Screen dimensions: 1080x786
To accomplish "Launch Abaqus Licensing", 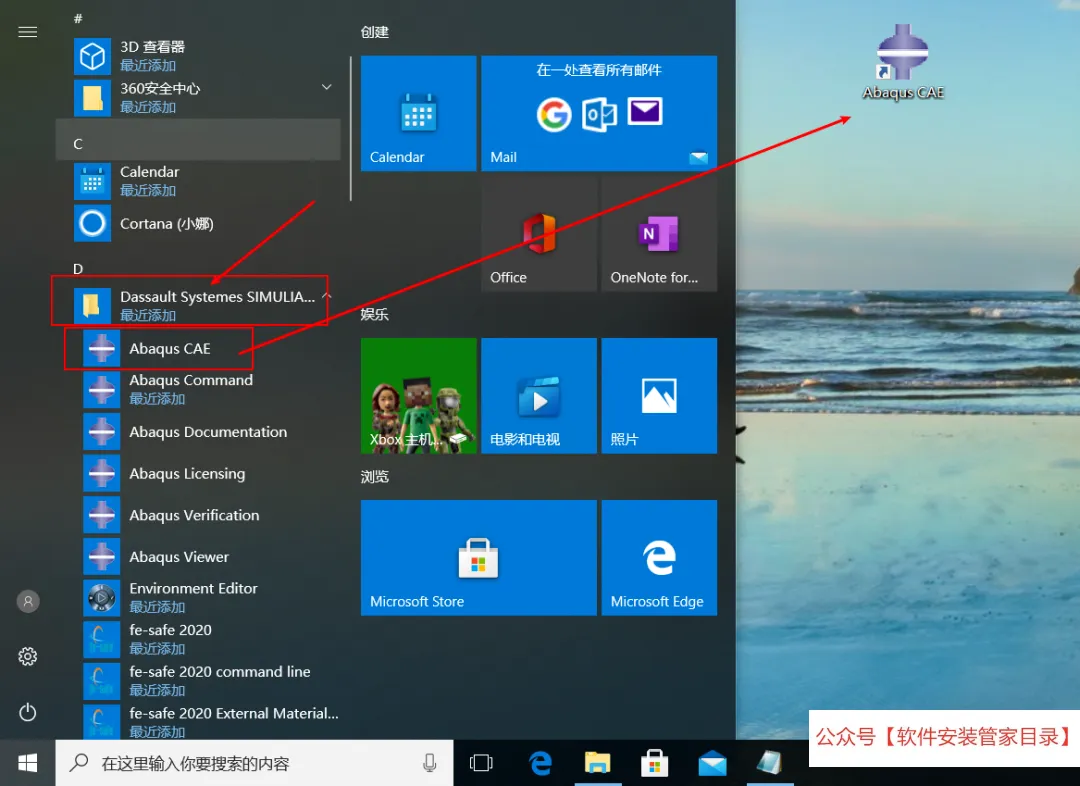I will tap(198, 473).
